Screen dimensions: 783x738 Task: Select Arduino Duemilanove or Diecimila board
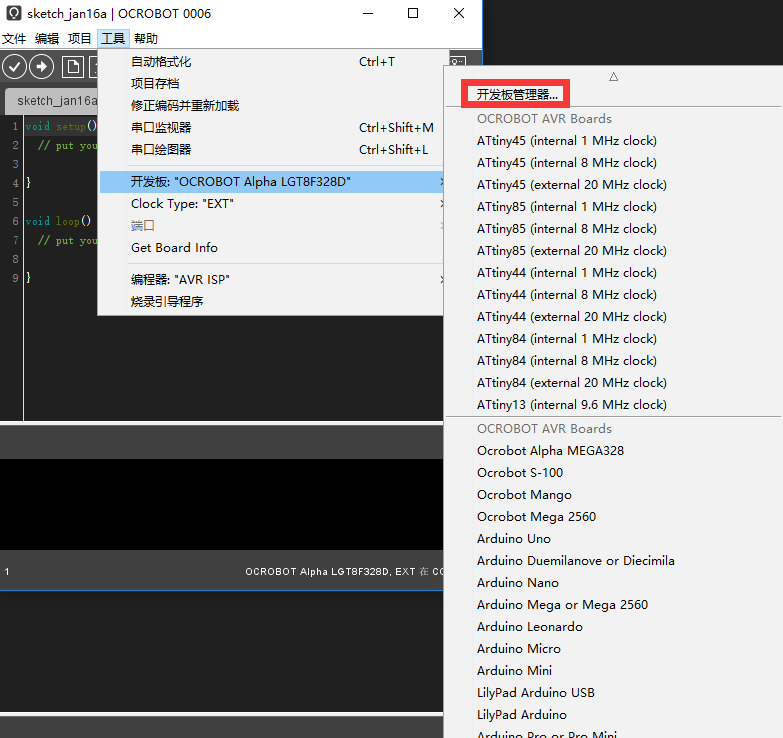575,561
